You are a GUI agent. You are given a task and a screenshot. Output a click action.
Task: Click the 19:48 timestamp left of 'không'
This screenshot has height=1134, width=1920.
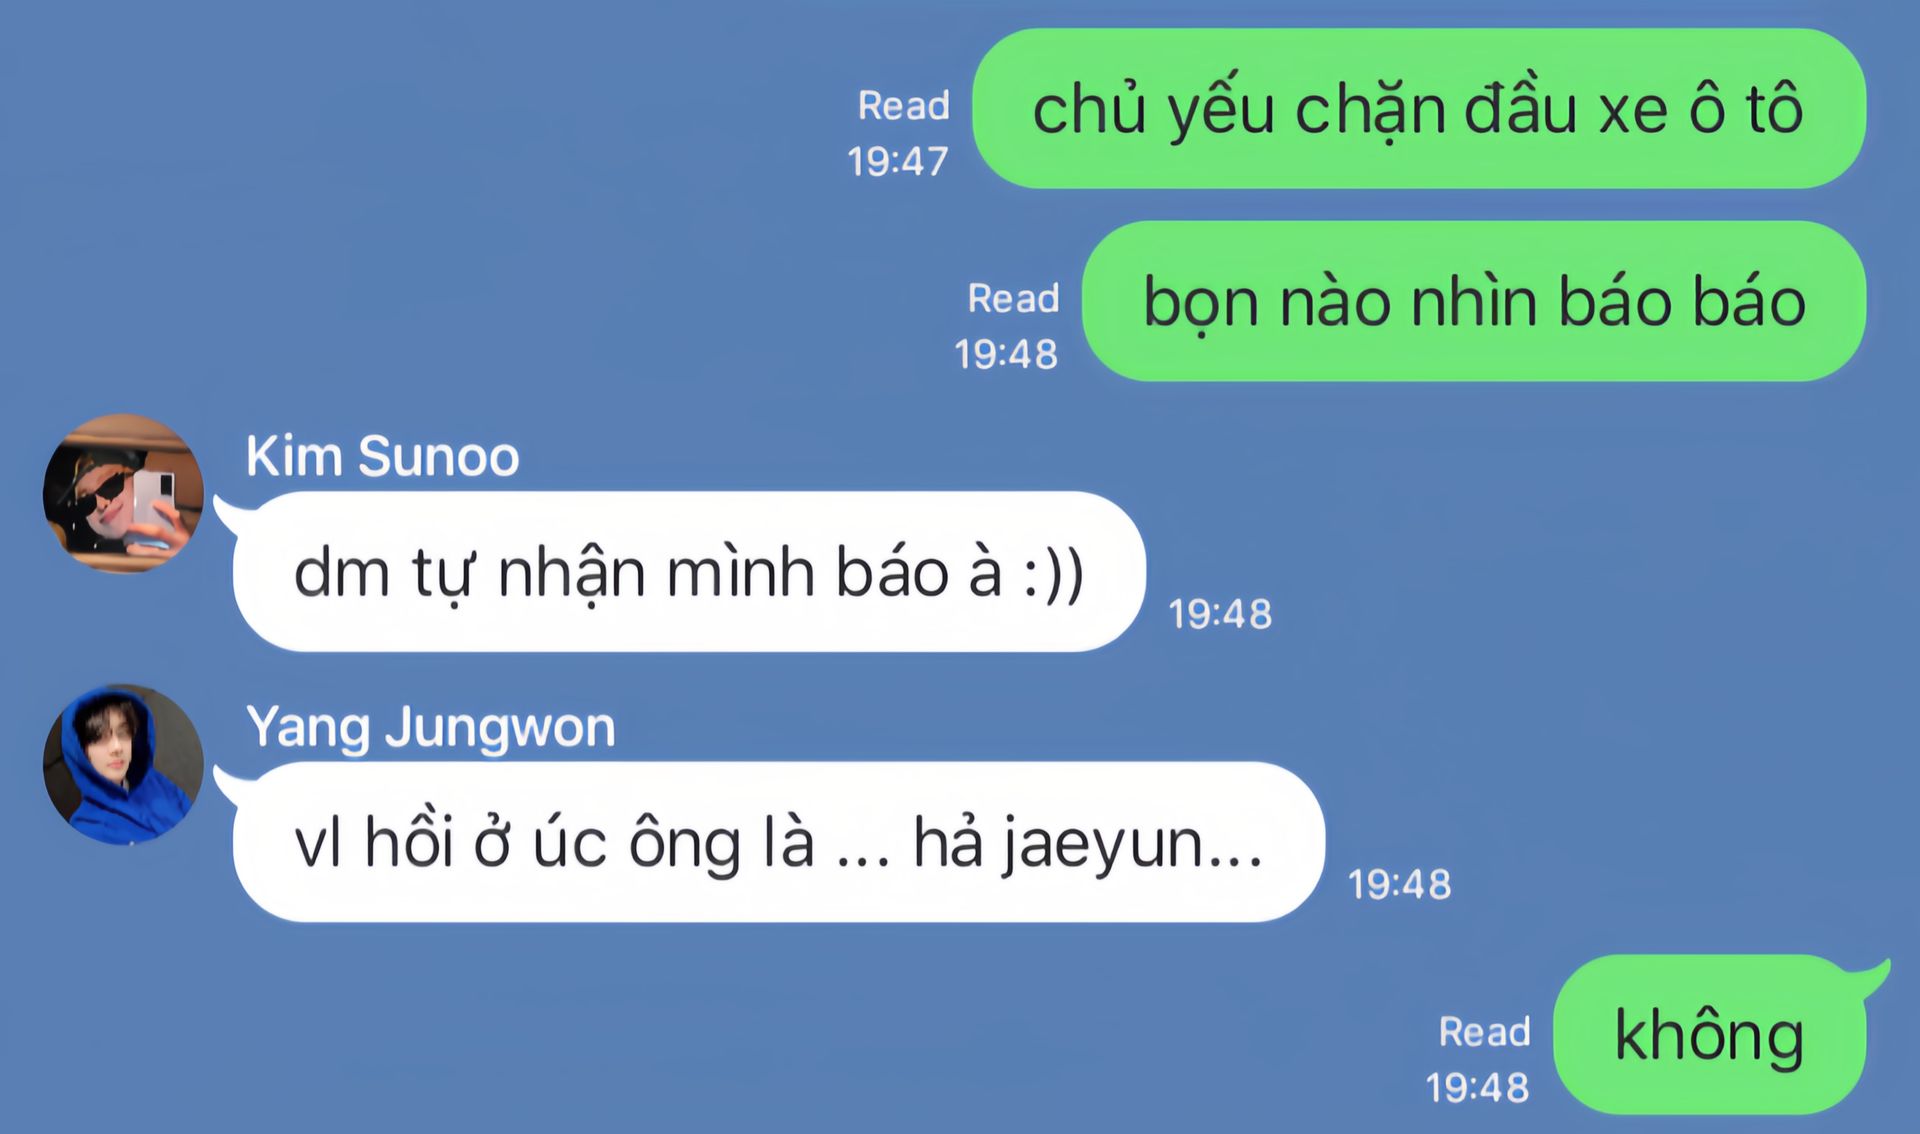(x=1478, y=1087)
